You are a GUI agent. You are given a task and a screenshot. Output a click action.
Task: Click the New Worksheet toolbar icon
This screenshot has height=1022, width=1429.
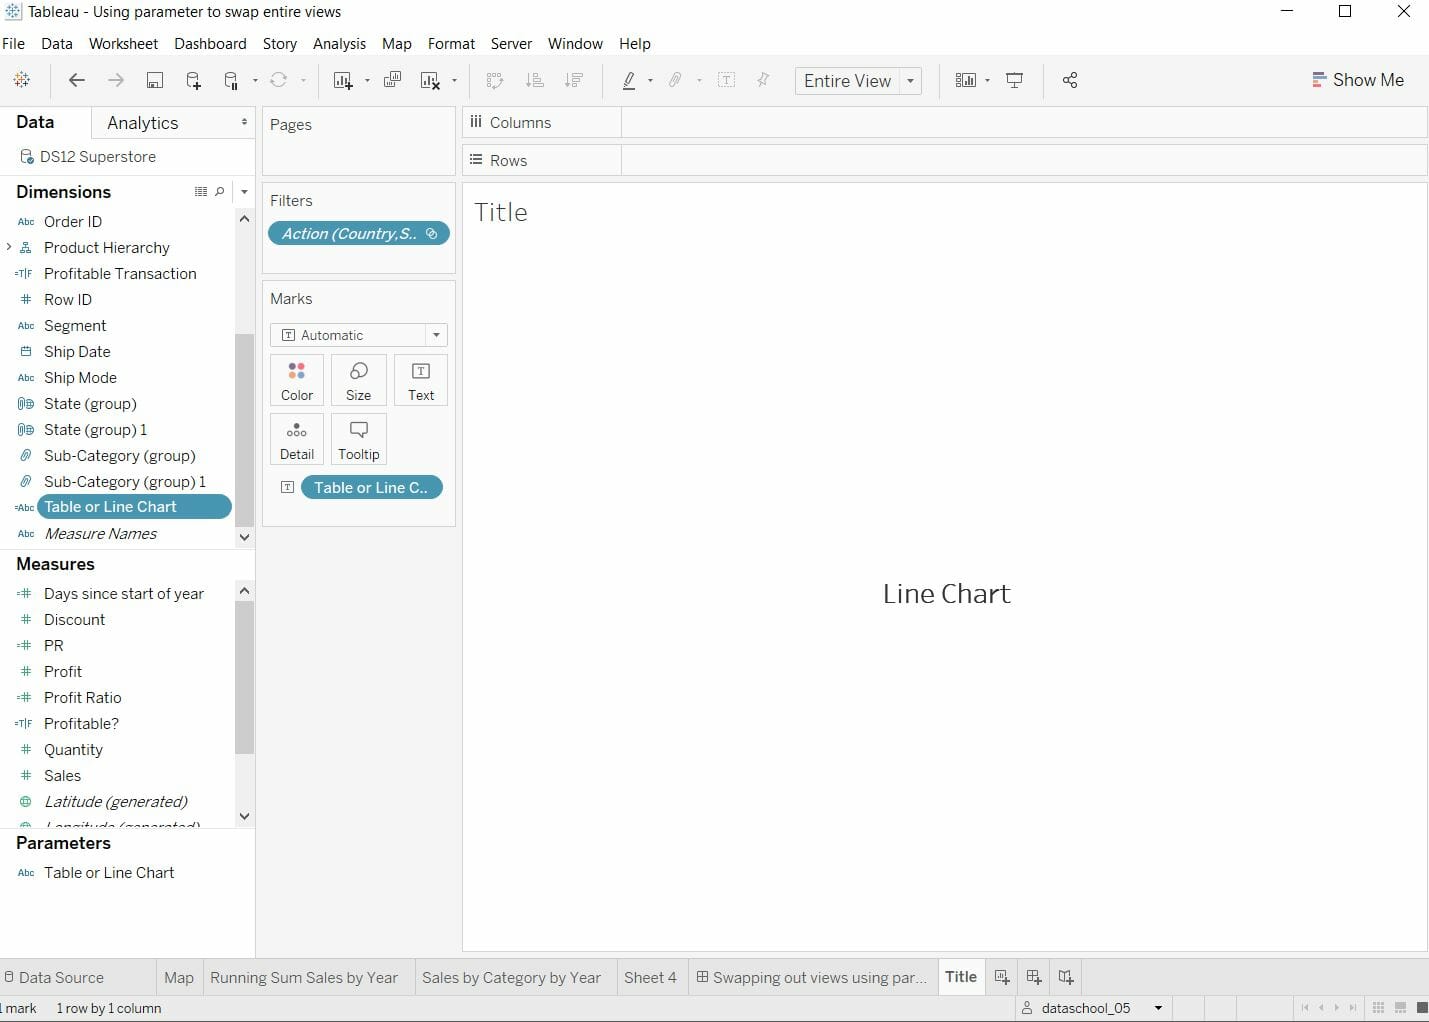pos(343,81)
